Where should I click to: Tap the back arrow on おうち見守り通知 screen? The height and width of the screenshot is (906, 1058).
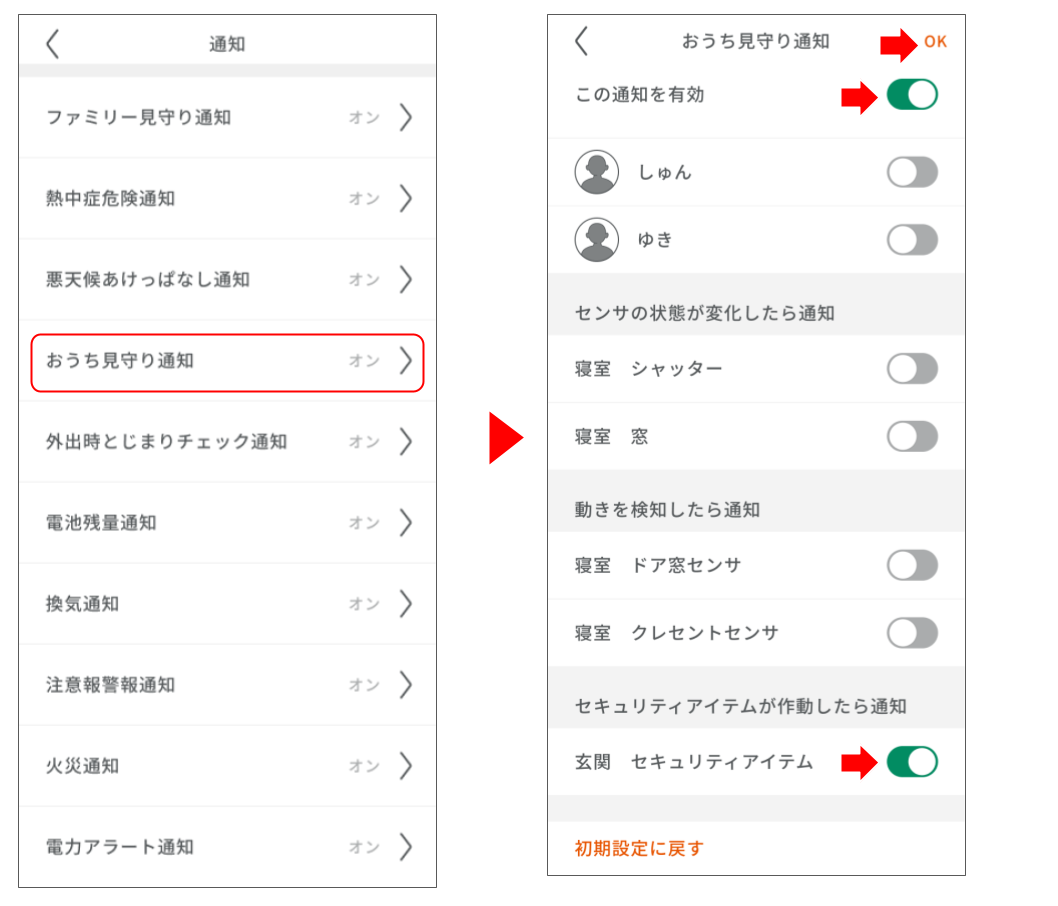click(x=580, y=43)
